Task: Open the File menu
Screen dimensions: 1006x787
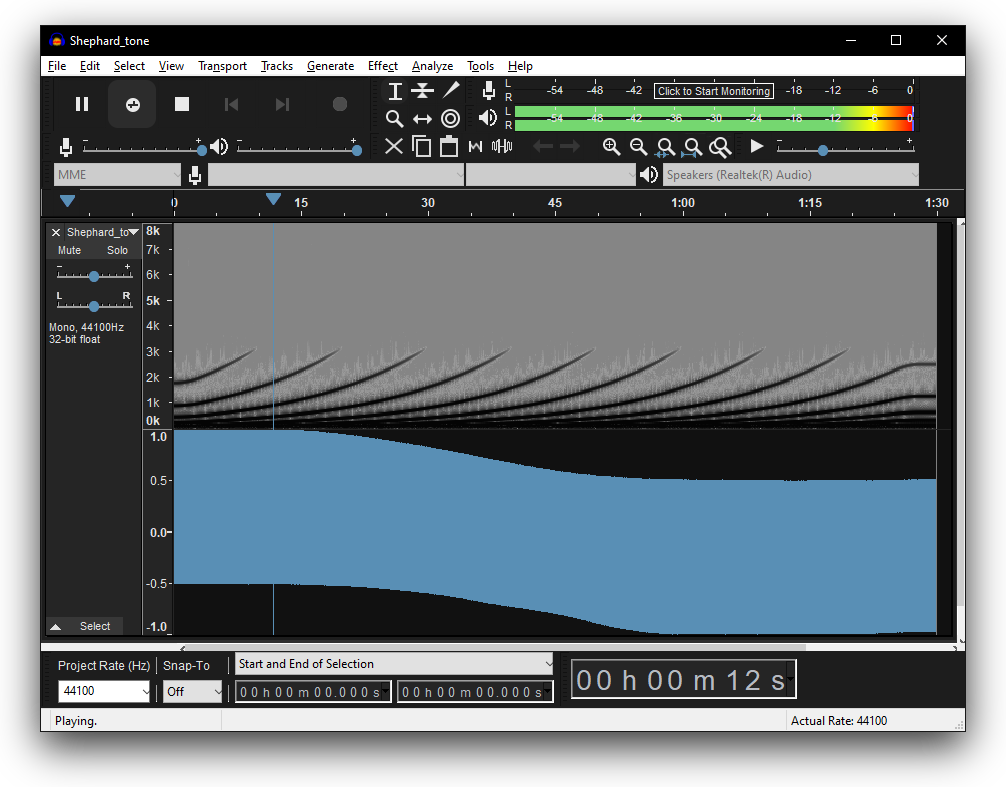Action: 56,66
